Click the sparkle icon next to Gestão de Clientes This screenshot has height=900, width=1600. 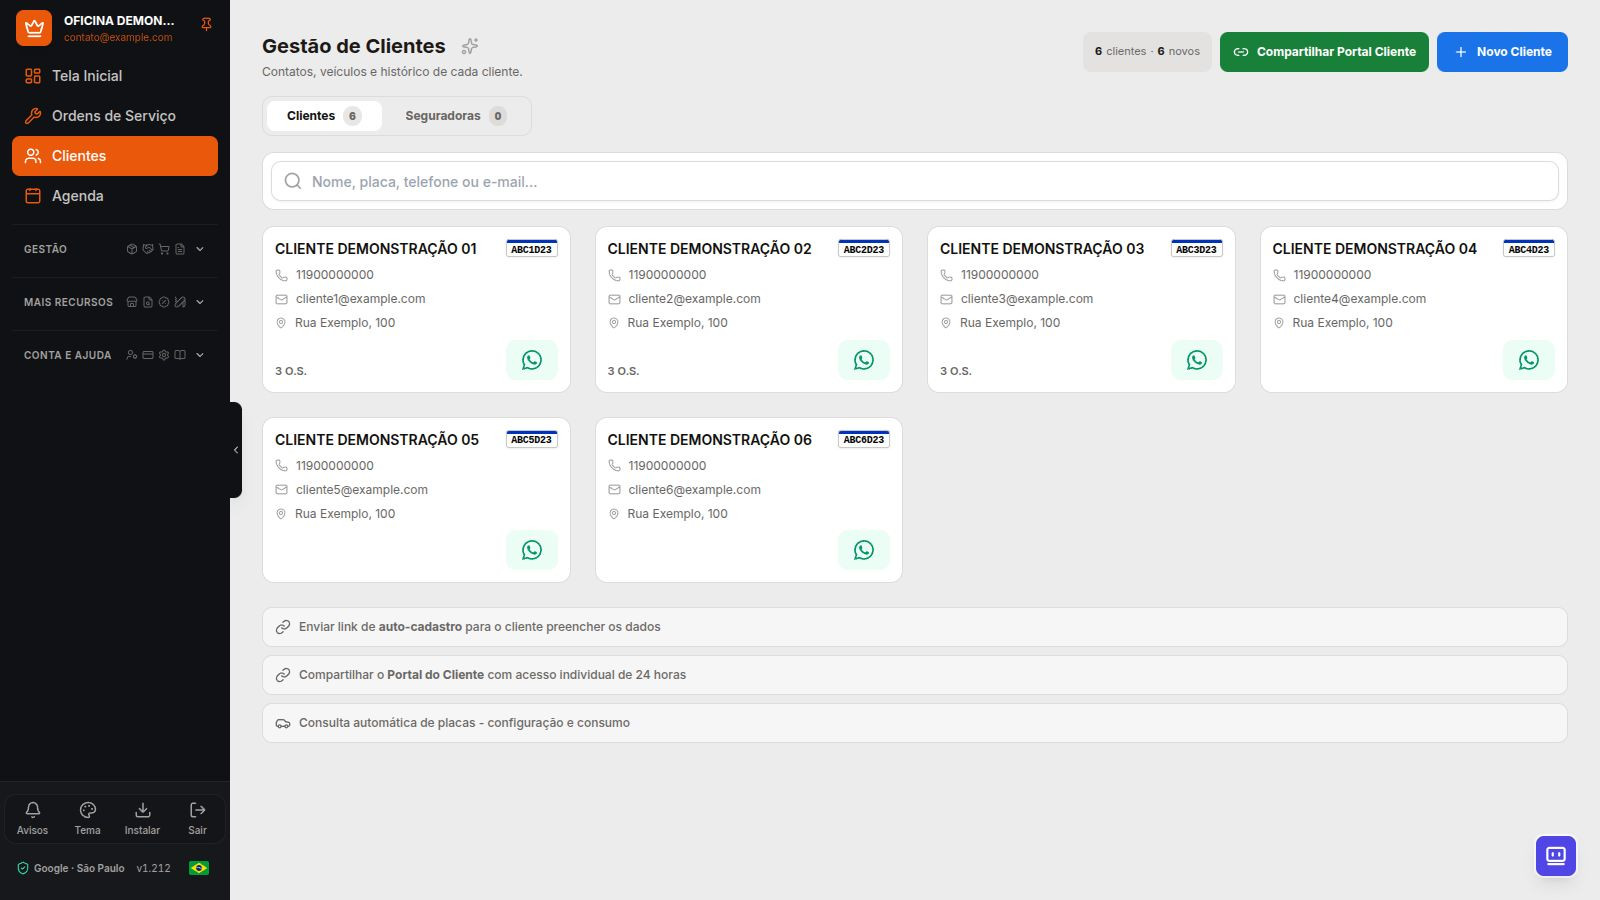[x=470, y=46]
